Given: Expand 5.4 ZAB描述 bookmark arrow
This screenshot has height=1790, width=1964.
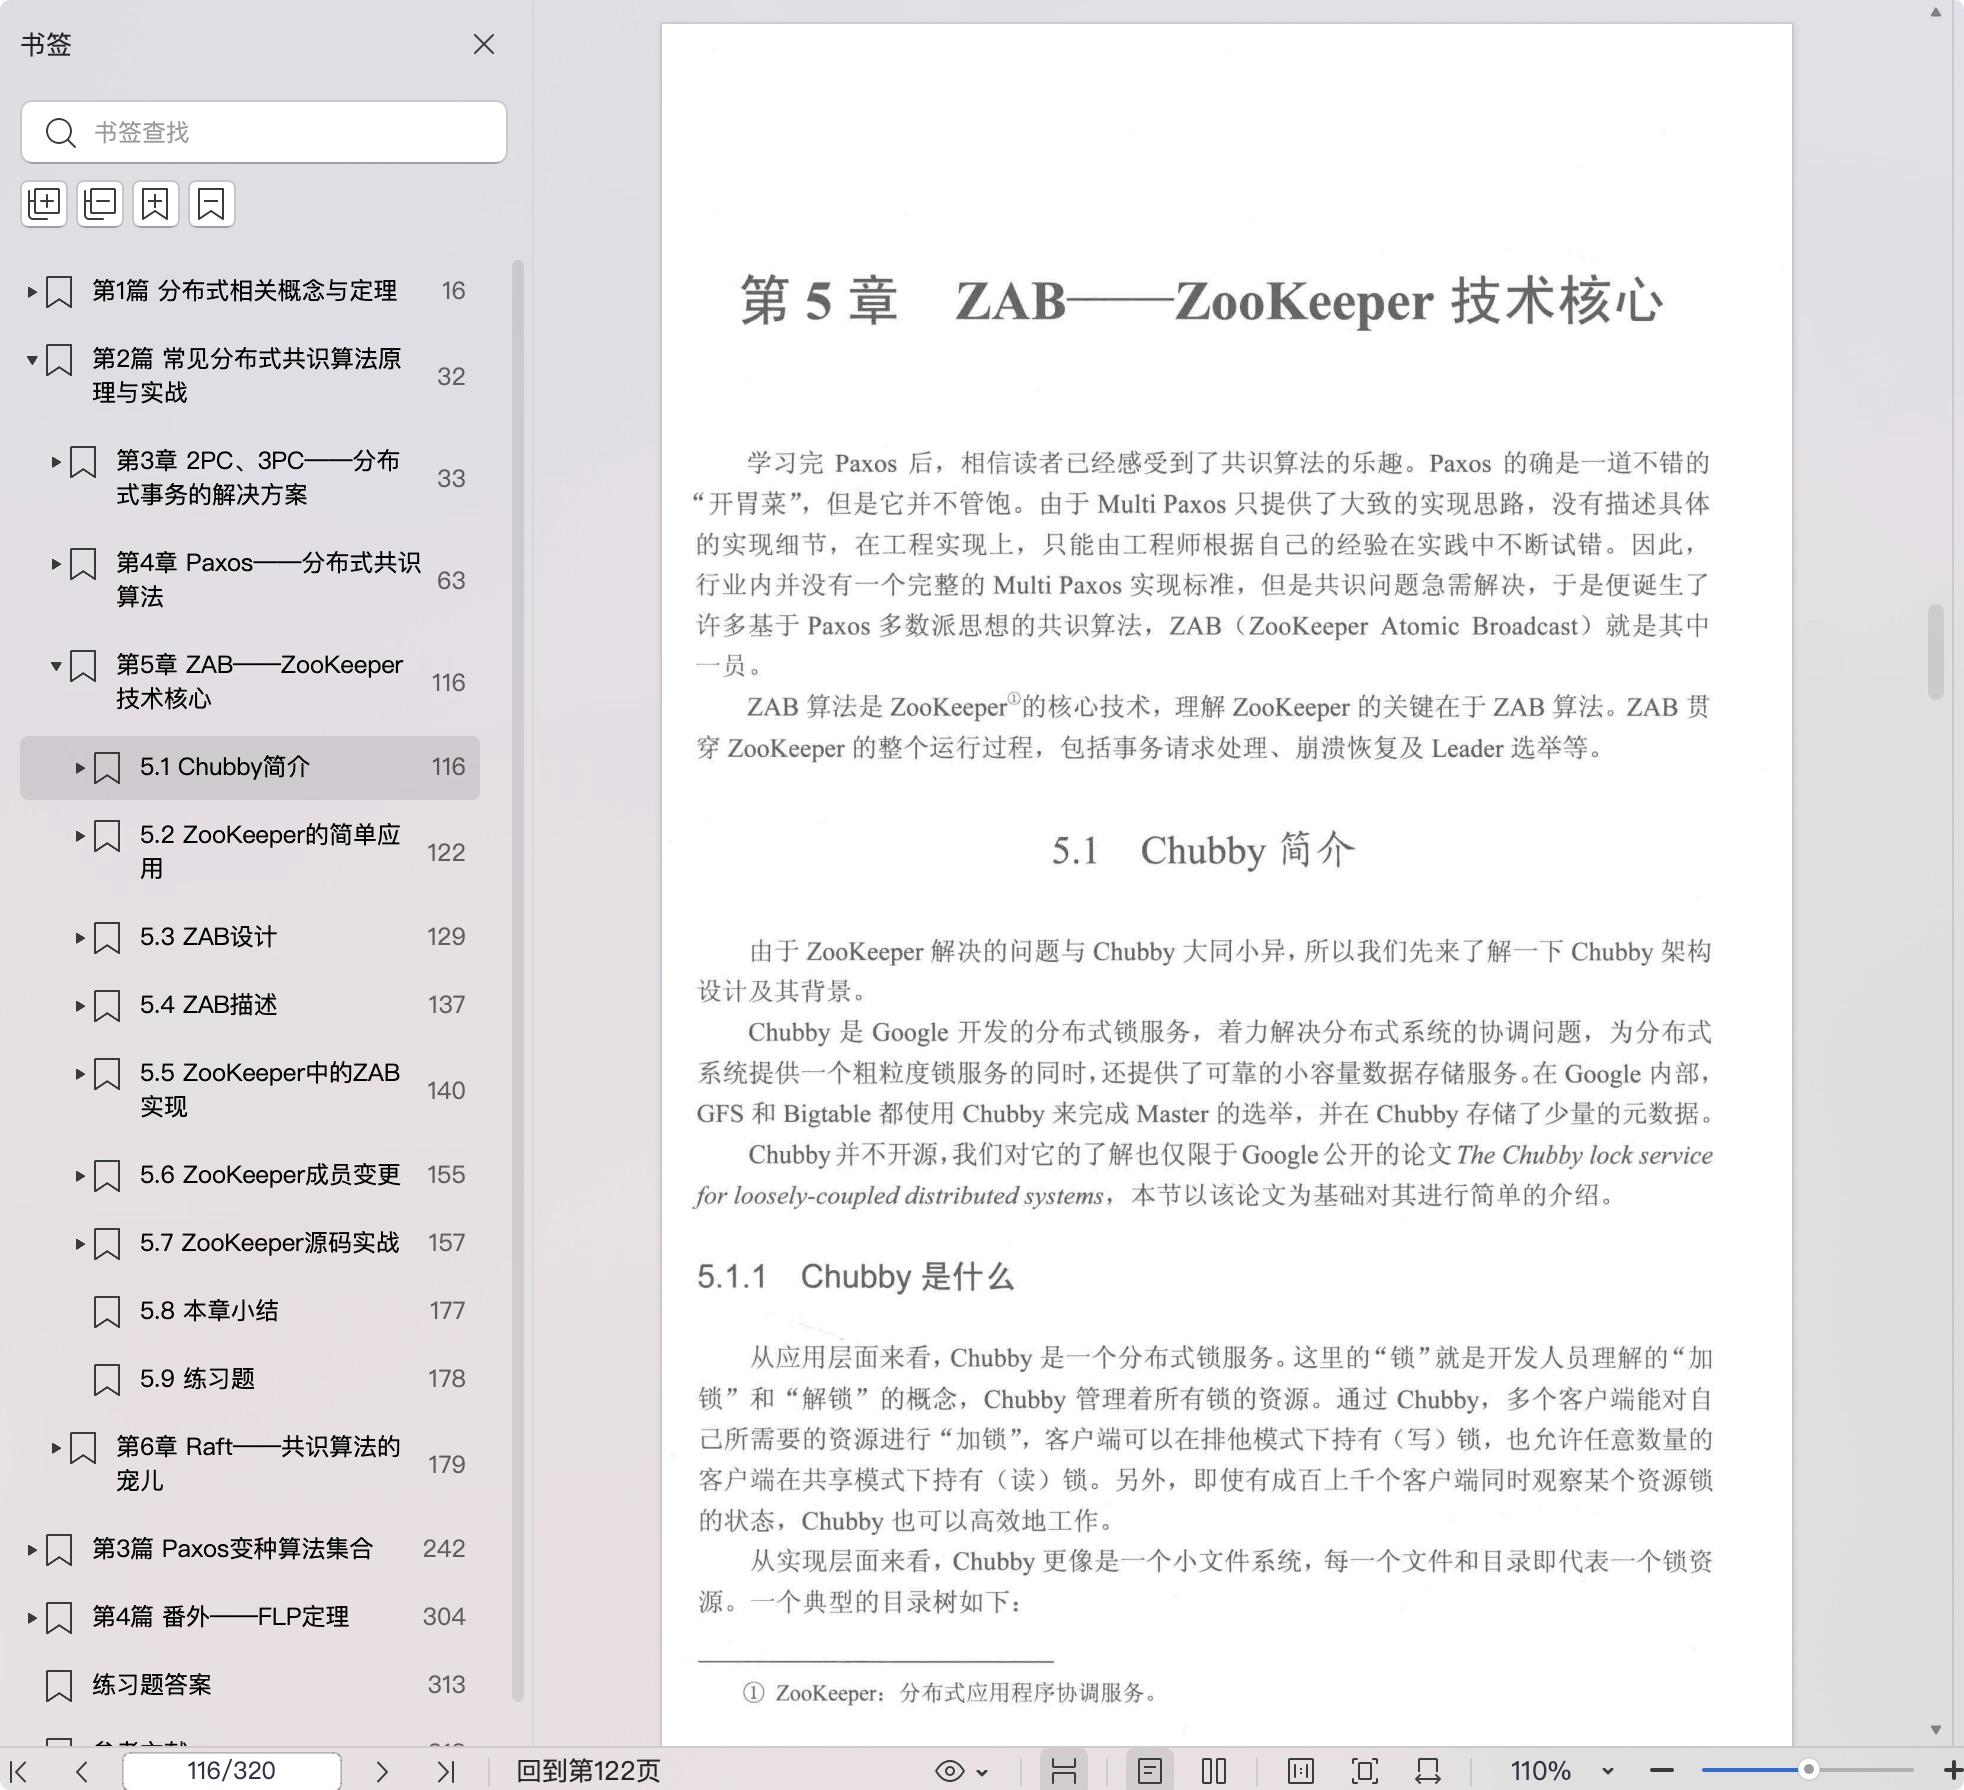Looking at the screenshot, I should coord(80,1006).
